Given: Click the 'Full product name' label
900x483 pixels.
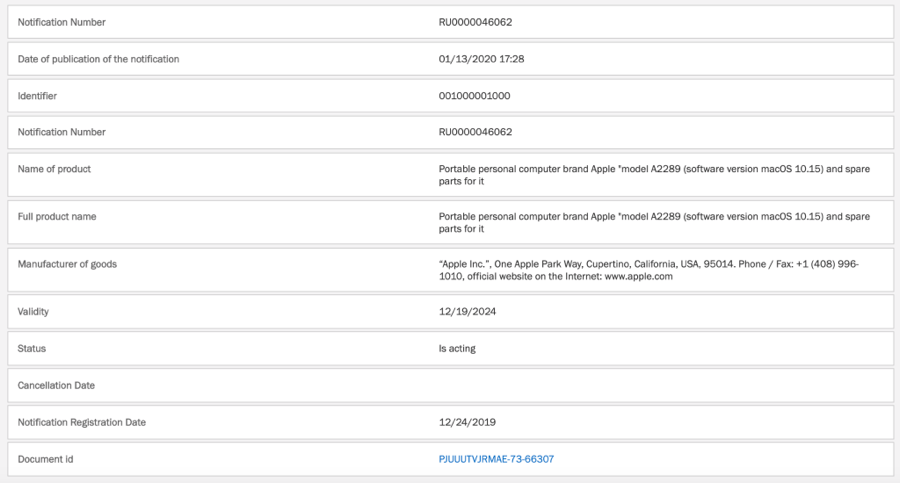Looking at the screenshot, I should click(x=57, y=217).
